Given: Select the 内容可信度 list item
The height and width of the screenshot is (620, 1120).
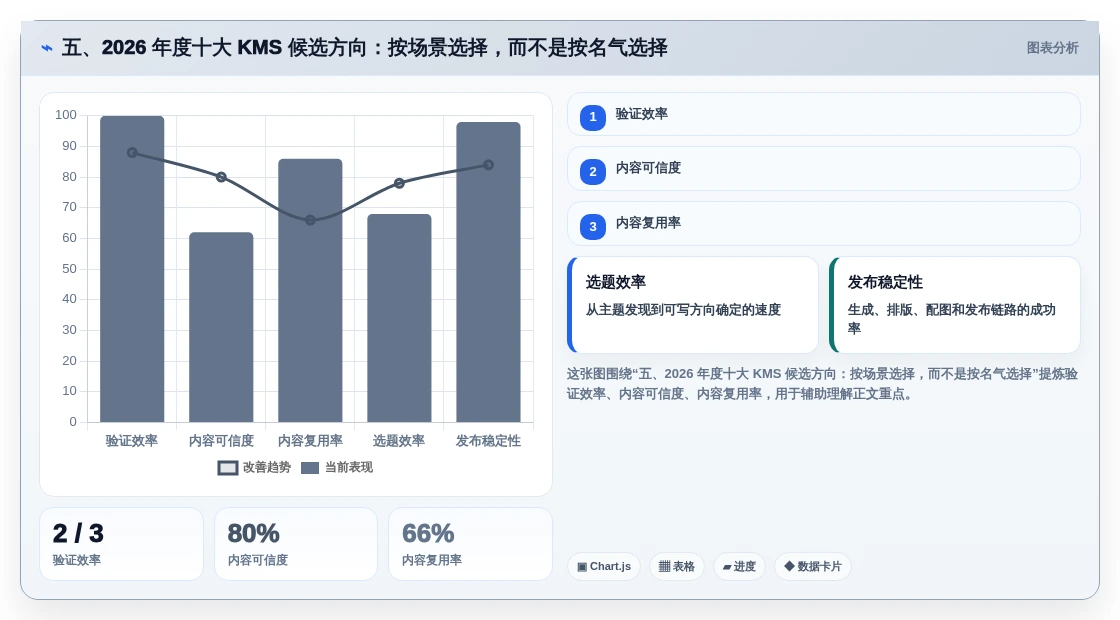Looking at the screenshot, I should (824, 169).
